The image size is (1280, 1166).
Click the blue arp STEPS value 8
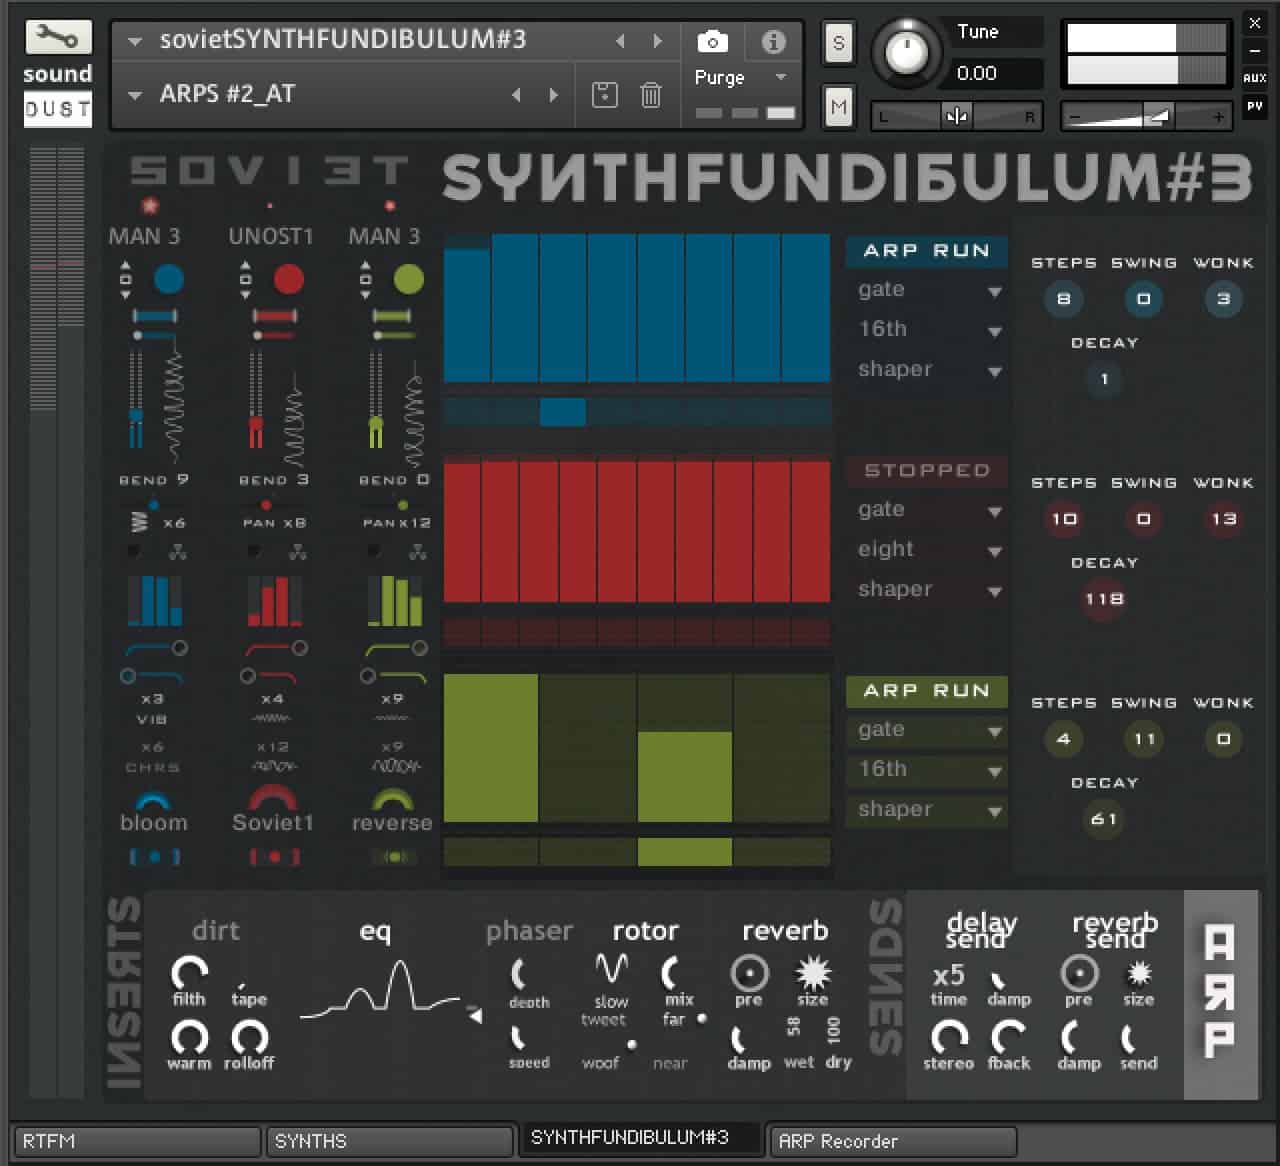coord(1063,299)
